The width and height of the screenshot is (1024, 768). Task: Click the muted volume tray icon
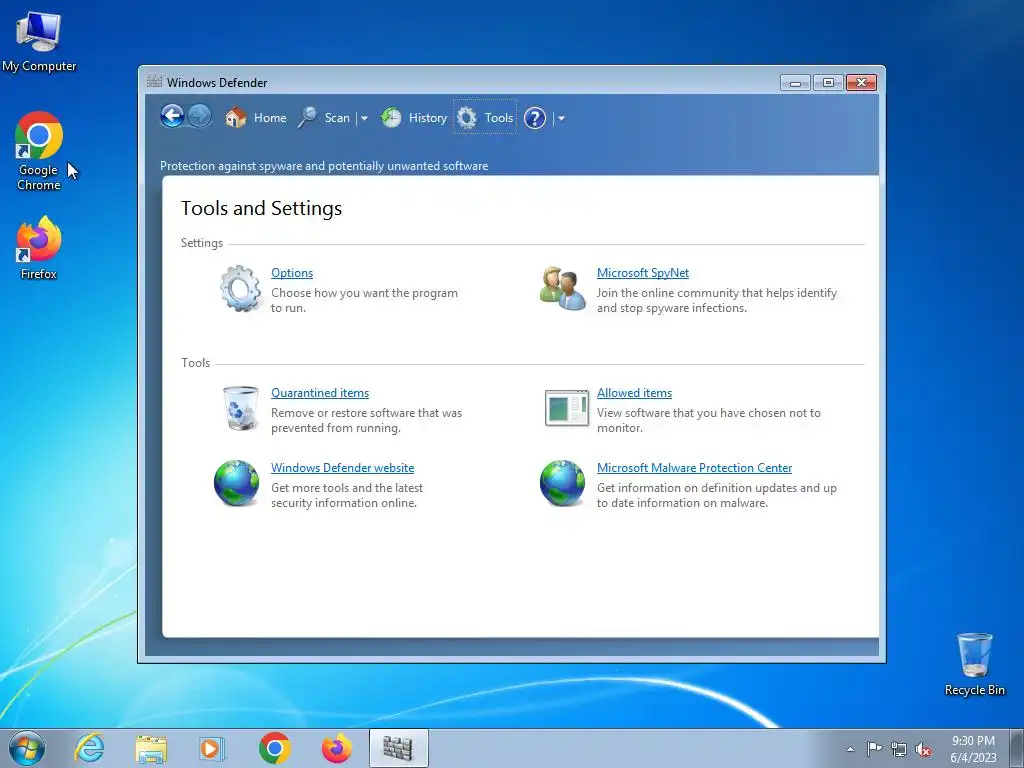tap(923, 750)
